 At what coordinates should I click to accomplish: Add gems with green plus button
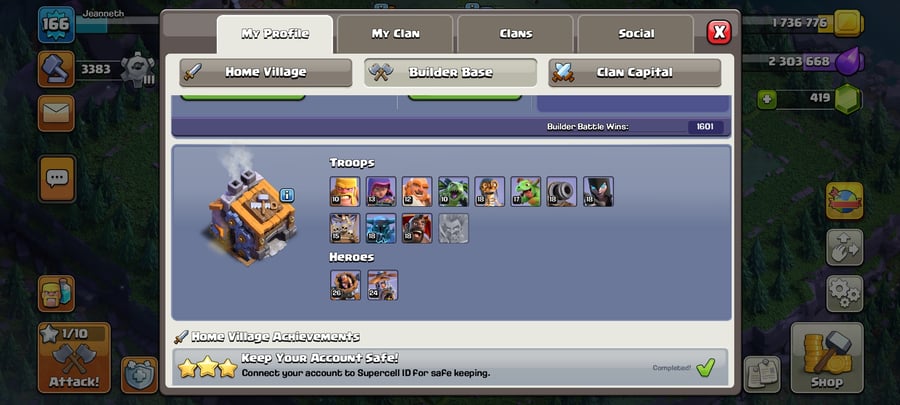pos(766,100)
